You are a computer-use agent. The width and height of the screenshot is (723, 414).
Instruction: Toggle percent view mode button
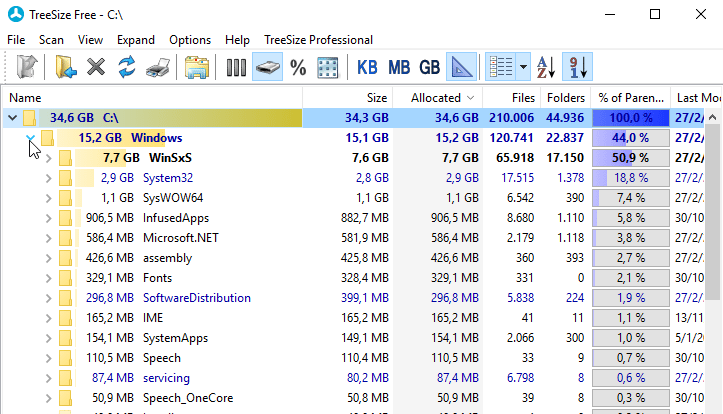(298, 68)
